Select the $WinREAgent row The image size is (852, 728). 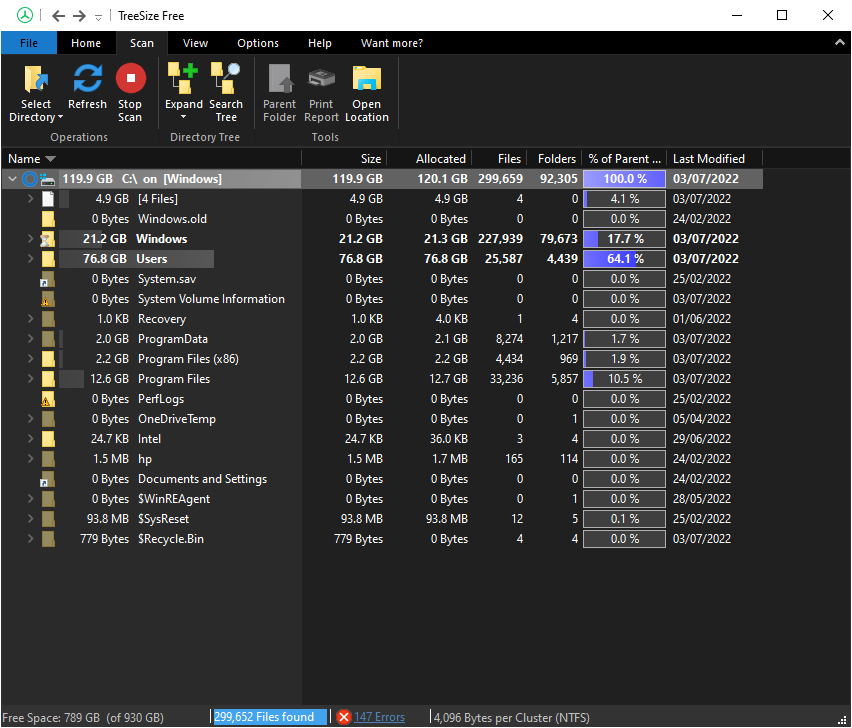(382, 499)
